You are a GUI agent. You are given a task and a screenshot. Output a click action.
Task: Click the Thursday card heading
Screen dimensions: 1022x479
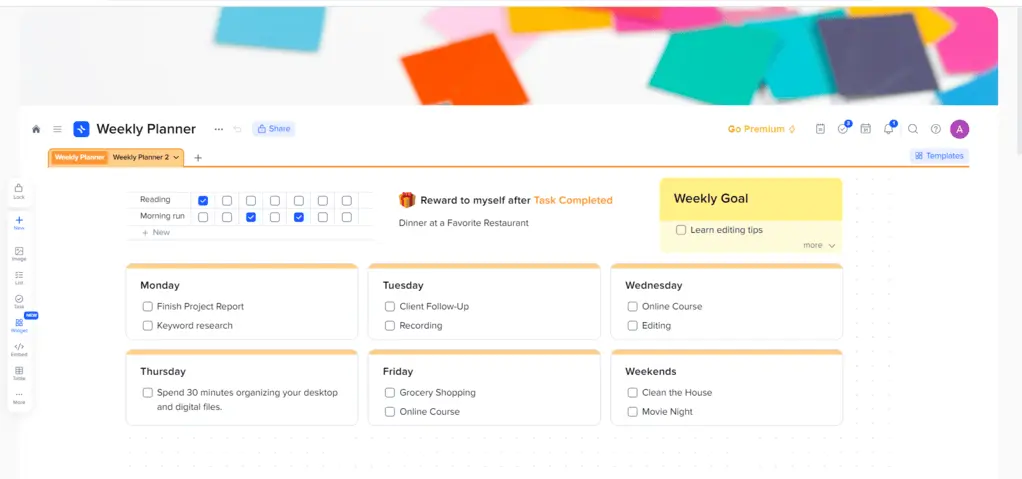[x=163, y=371]
